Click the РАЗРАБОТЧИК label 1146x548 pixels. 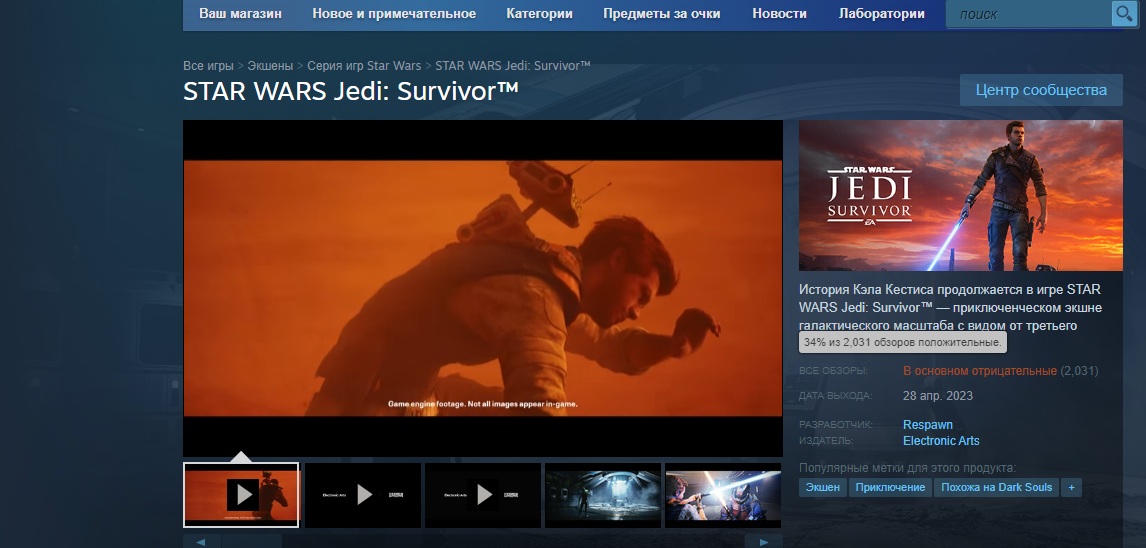point(836,425)
